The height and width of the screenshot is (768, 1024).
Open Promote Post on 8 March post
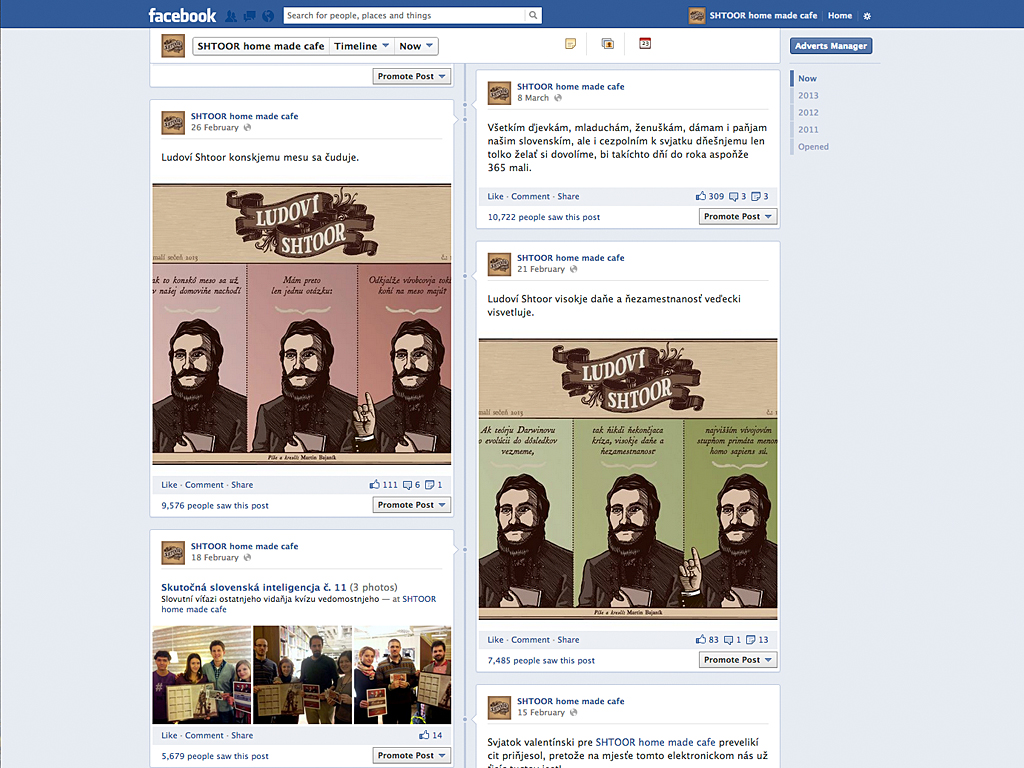point(738,216)
